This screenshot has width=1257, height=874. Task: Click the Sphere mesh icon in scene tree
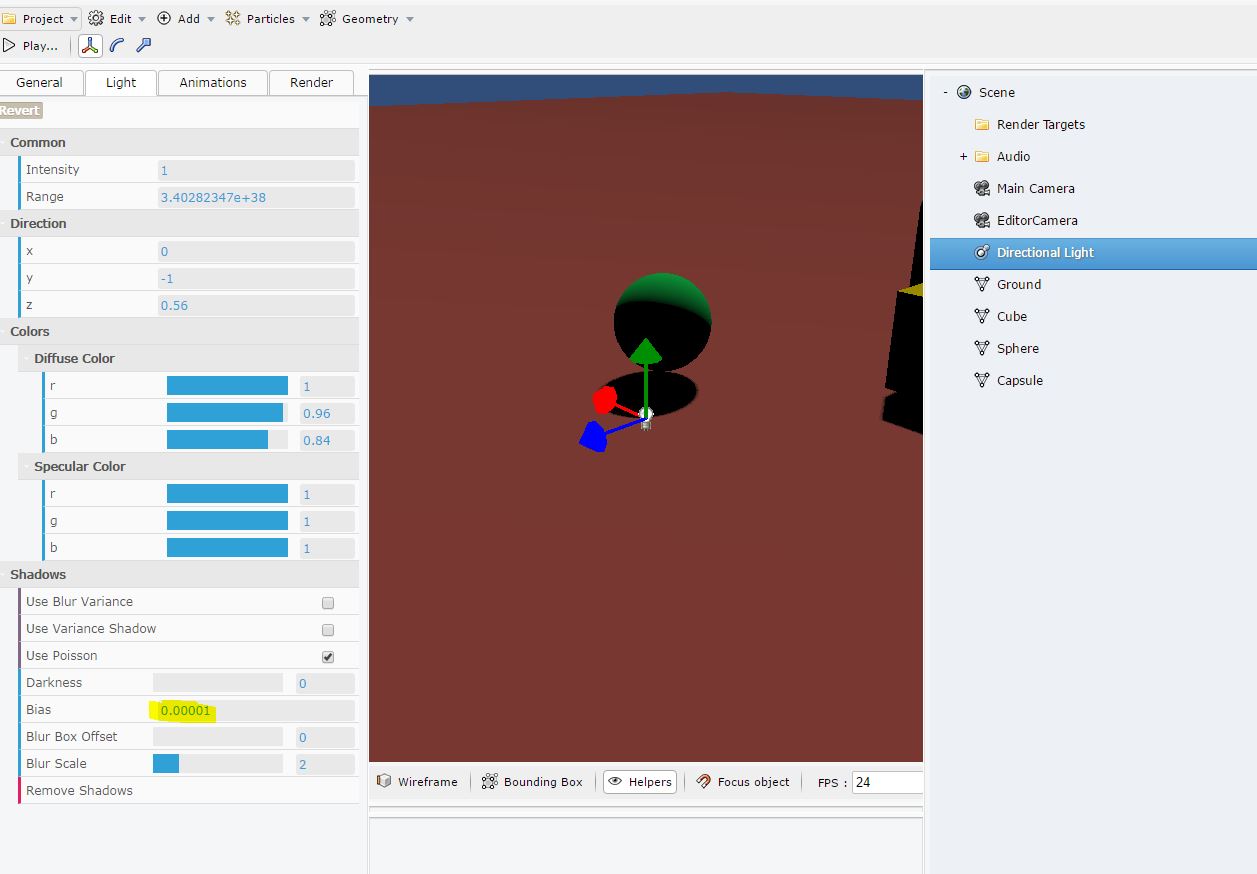point(982,348)
